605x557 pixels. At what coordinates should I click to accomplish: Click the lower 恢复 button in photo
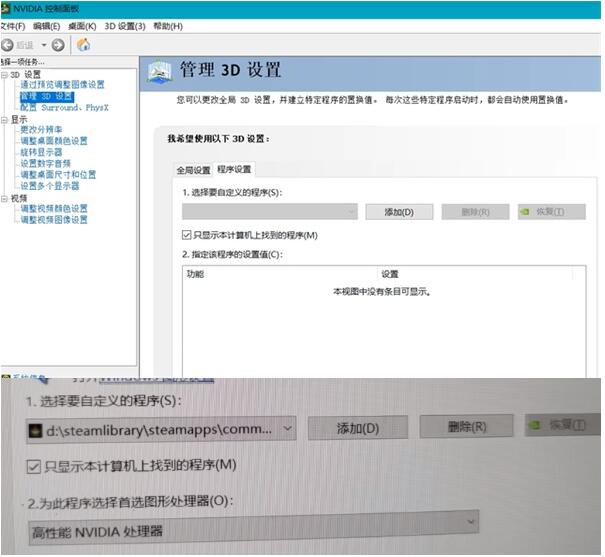[x=563, y=425]
